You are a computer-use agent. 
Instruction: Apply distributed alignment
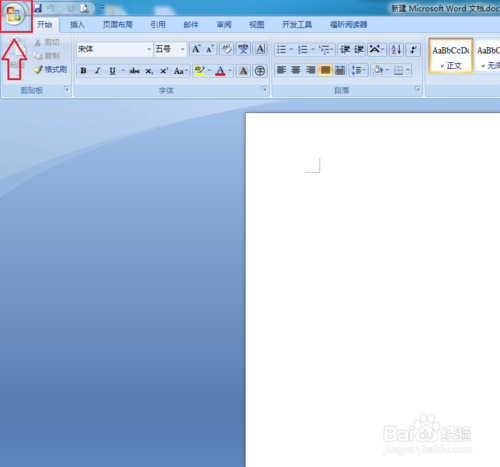pyautogui.click(x=340, y=70)
